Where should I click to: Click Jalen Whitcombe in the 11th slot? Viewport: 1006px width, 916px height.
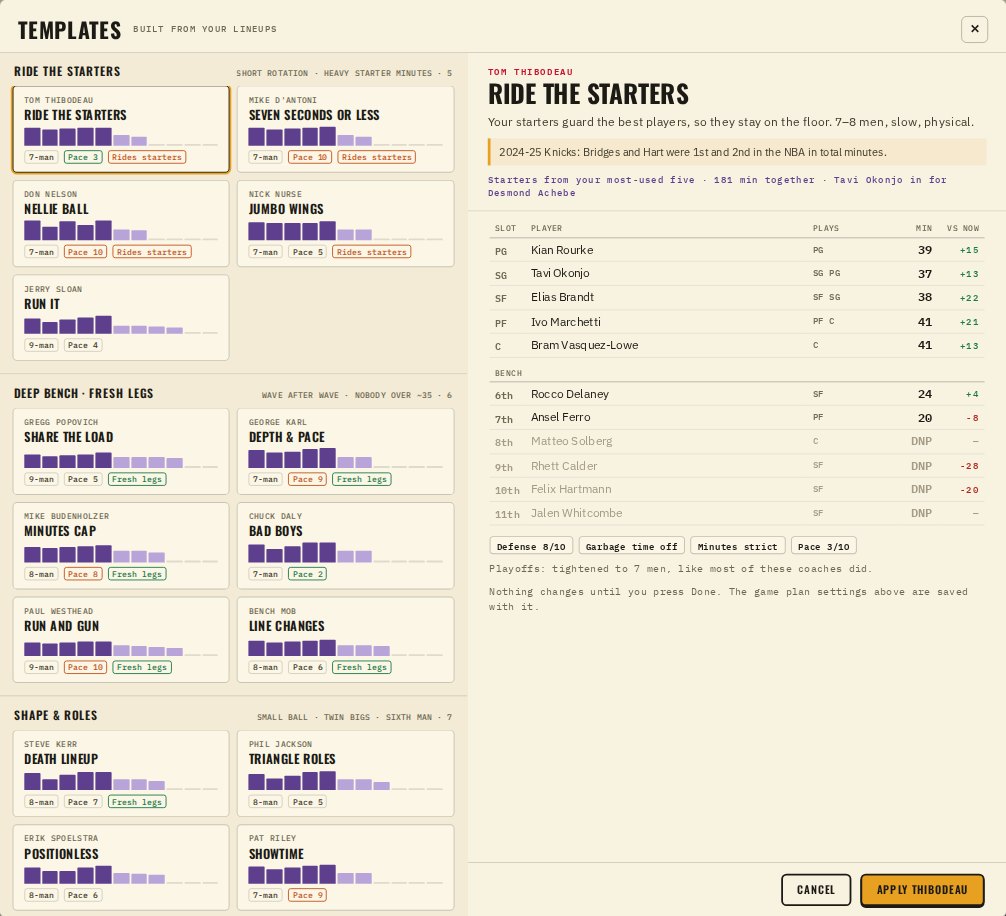(737, 514)
